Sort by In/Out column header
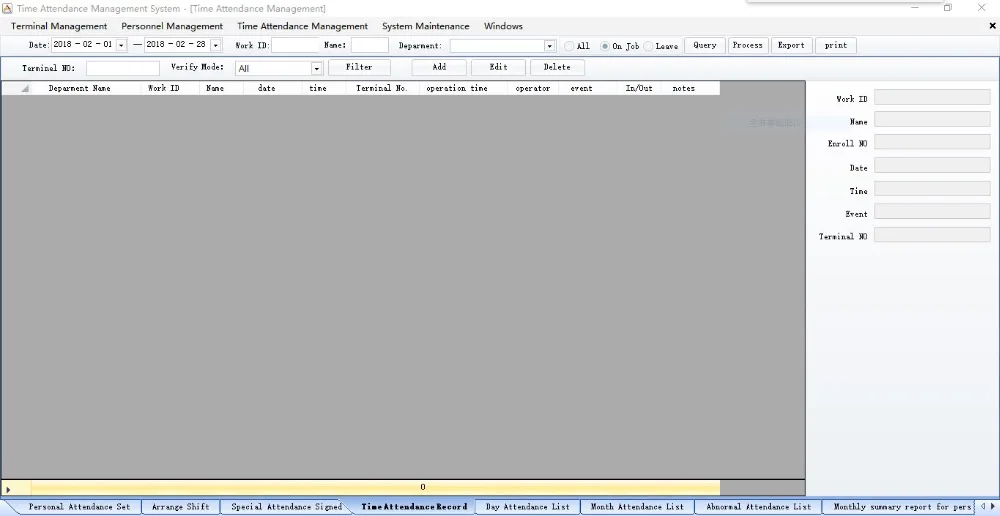The width and height of the screenshot is (1000, 516). click(x=639, y=89)
